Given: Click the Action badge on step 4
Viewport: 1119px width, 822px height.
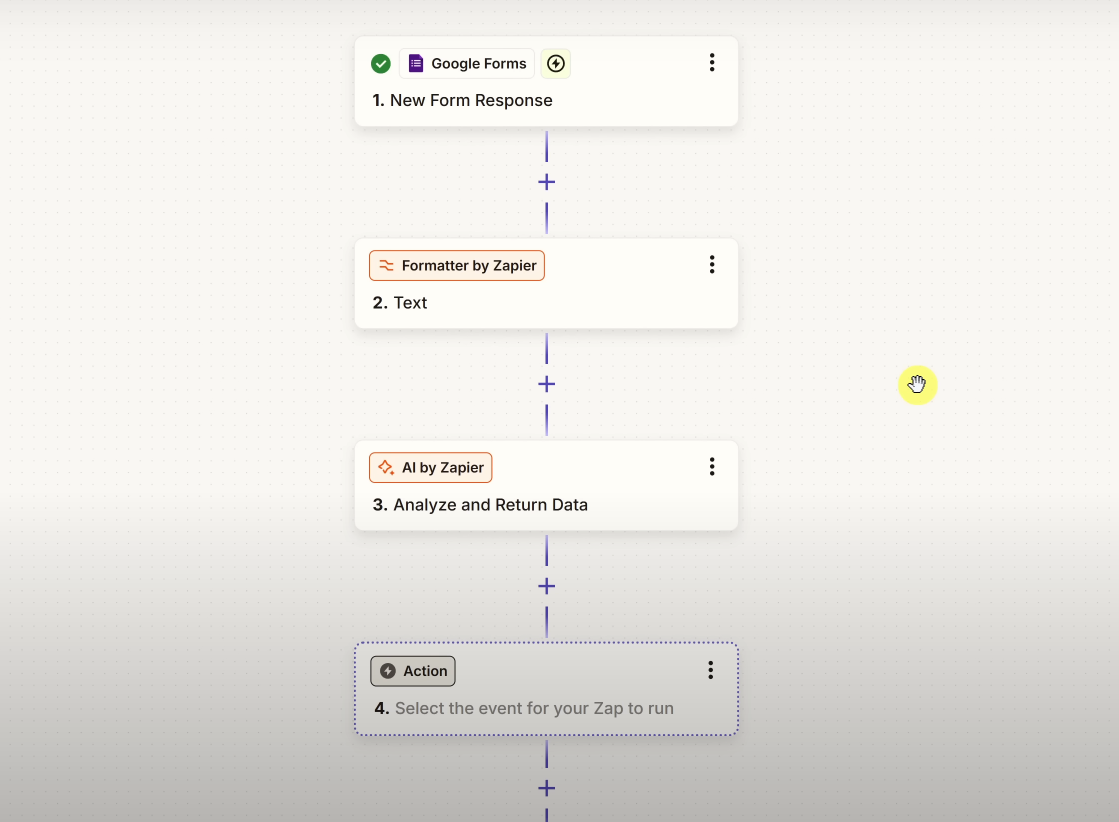Looking at the screenshot, I should click(412, 671).
